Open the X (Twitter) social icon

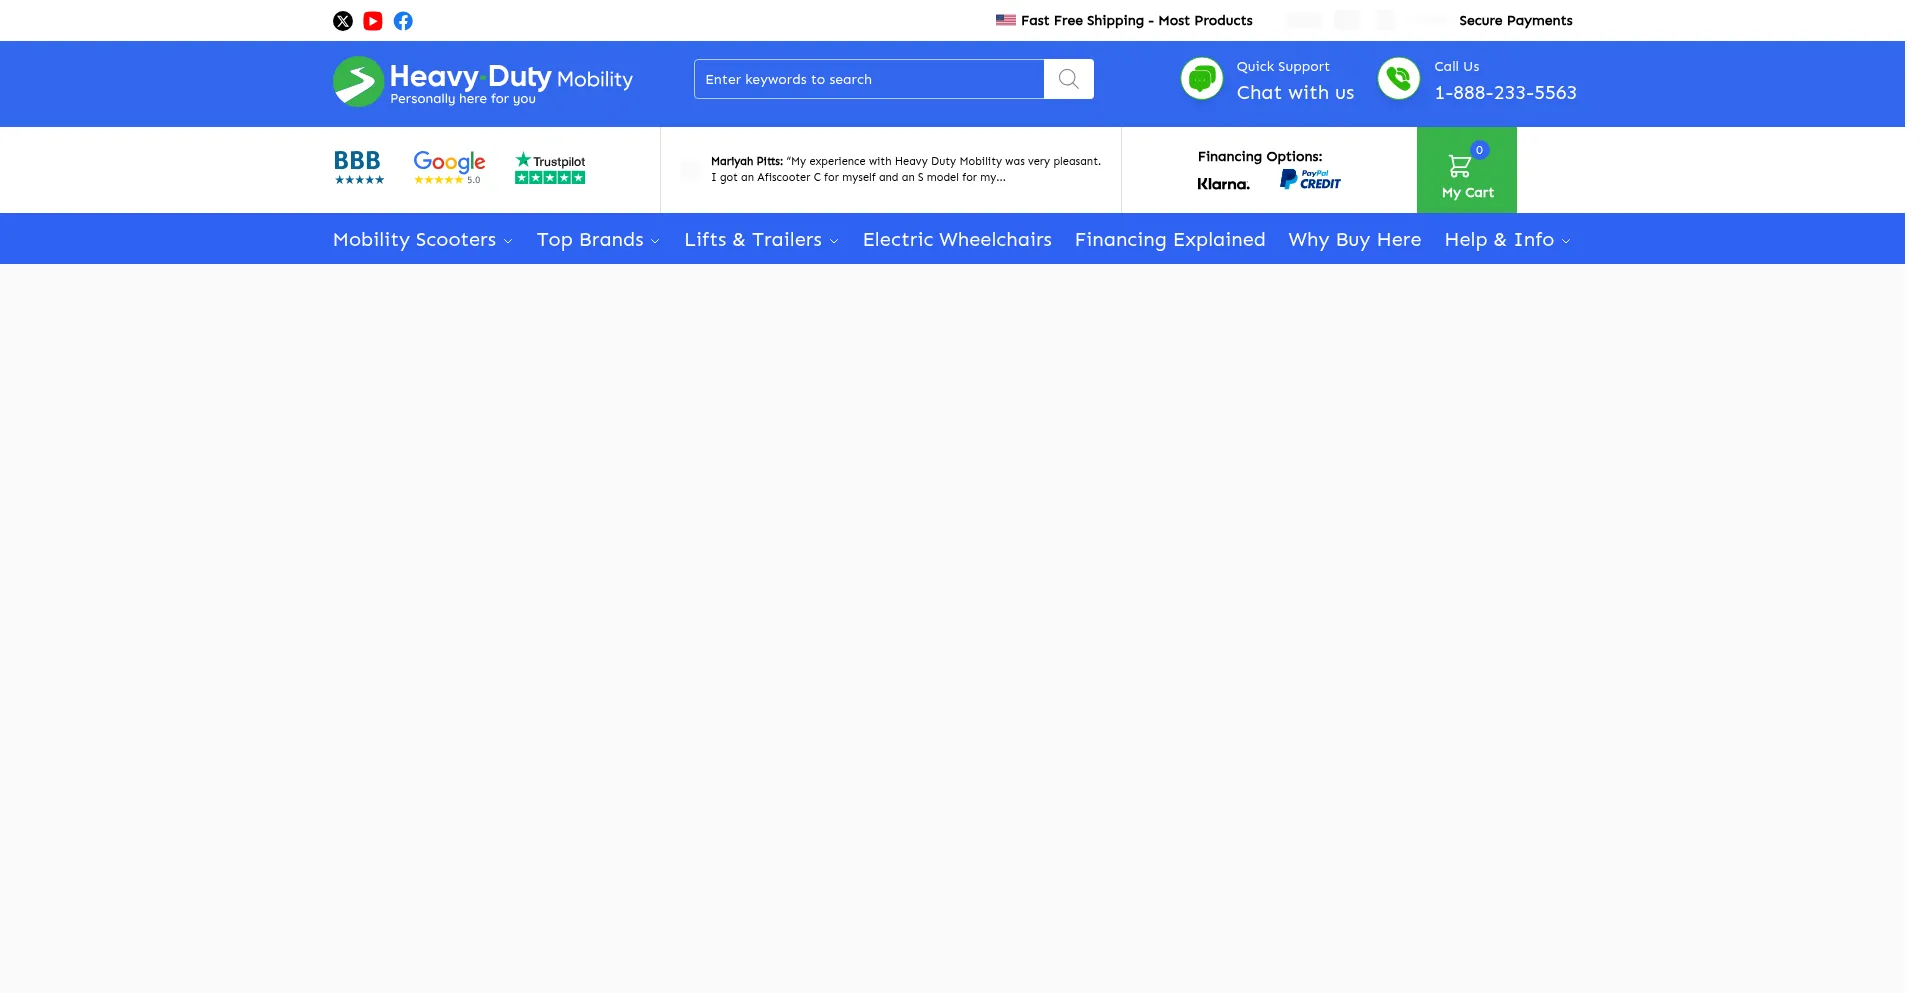(343, 21)
